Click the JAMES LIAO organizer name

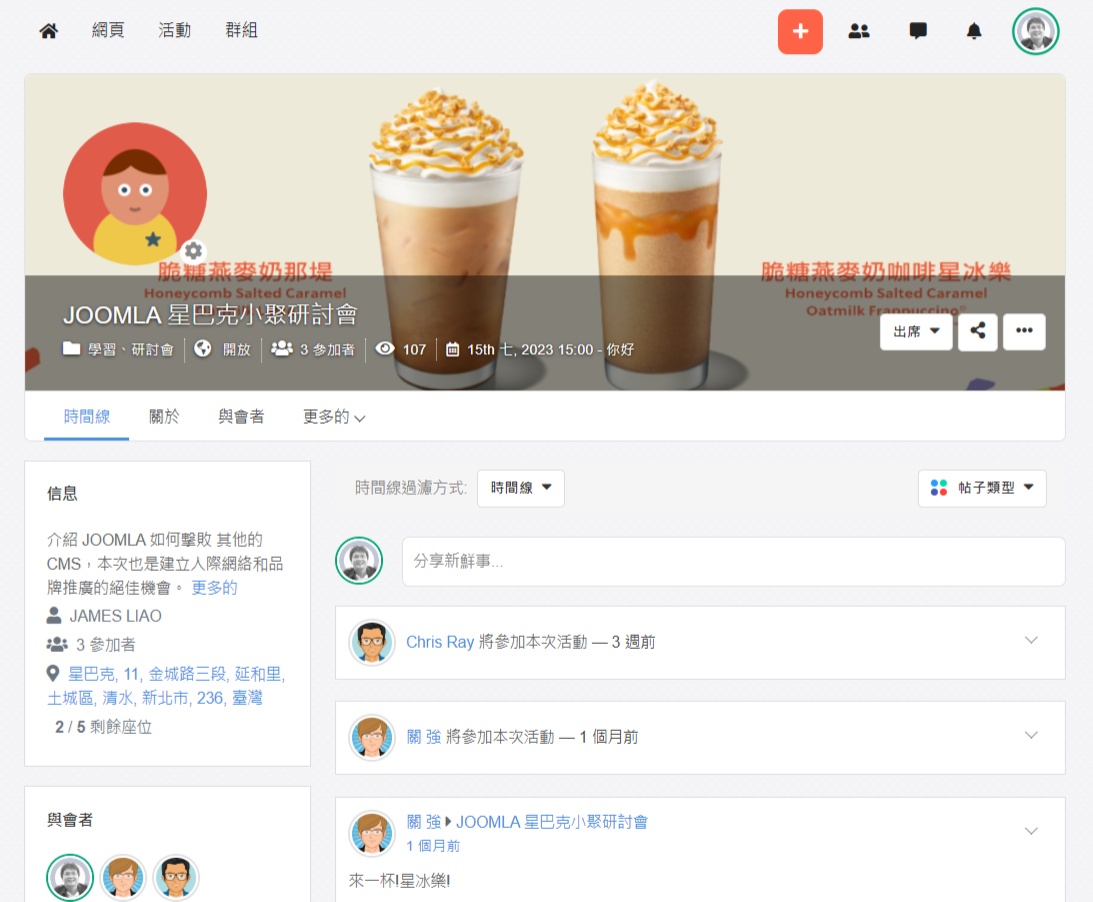point(116,616)
